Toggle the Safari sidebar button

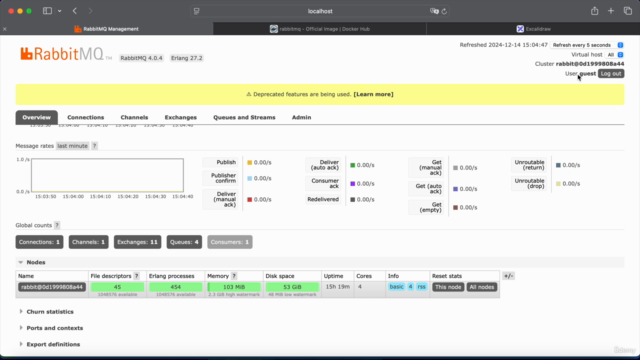(x=47, y=11)
